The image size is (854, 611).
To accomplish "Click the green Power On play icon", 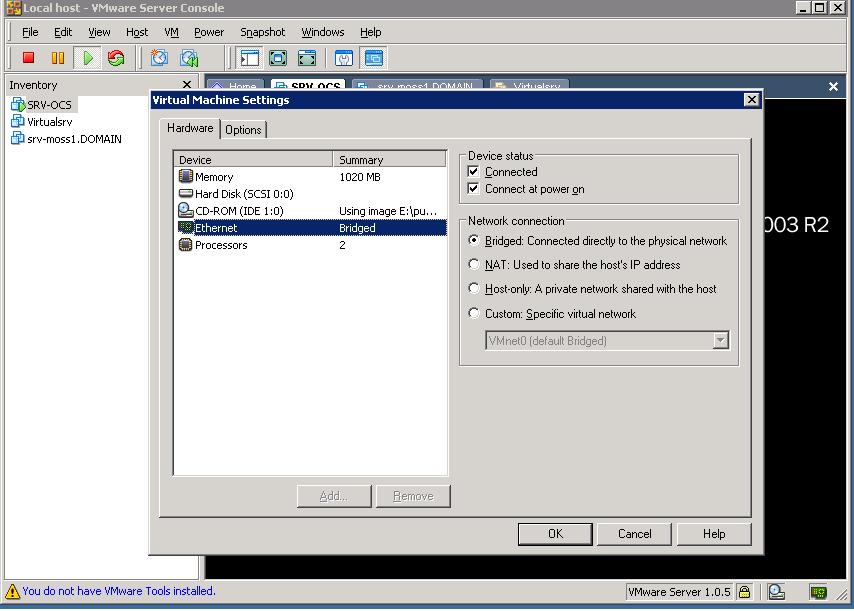I will (87, 58).
